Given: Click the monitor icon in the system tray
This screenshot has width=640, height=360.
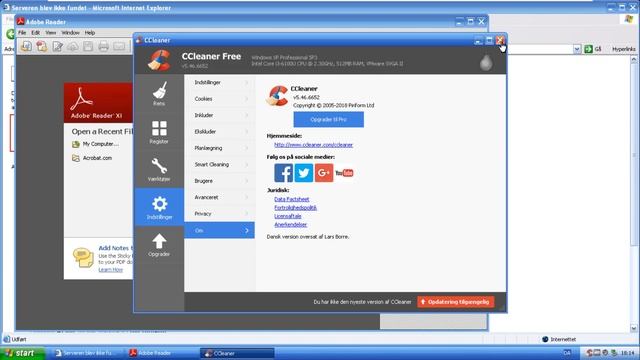Looking at the screenshot, I should (597, 353).
